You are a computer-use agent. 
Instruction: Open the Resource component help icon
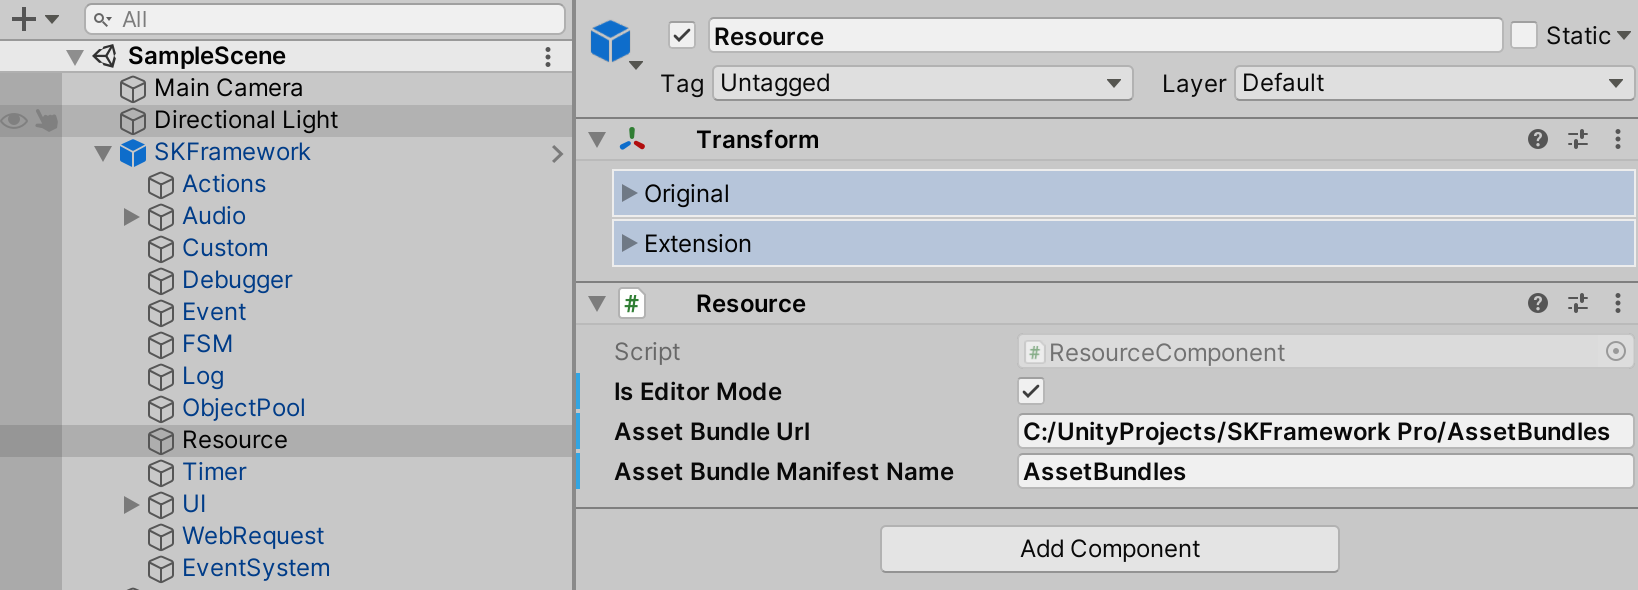point(1538,304)
